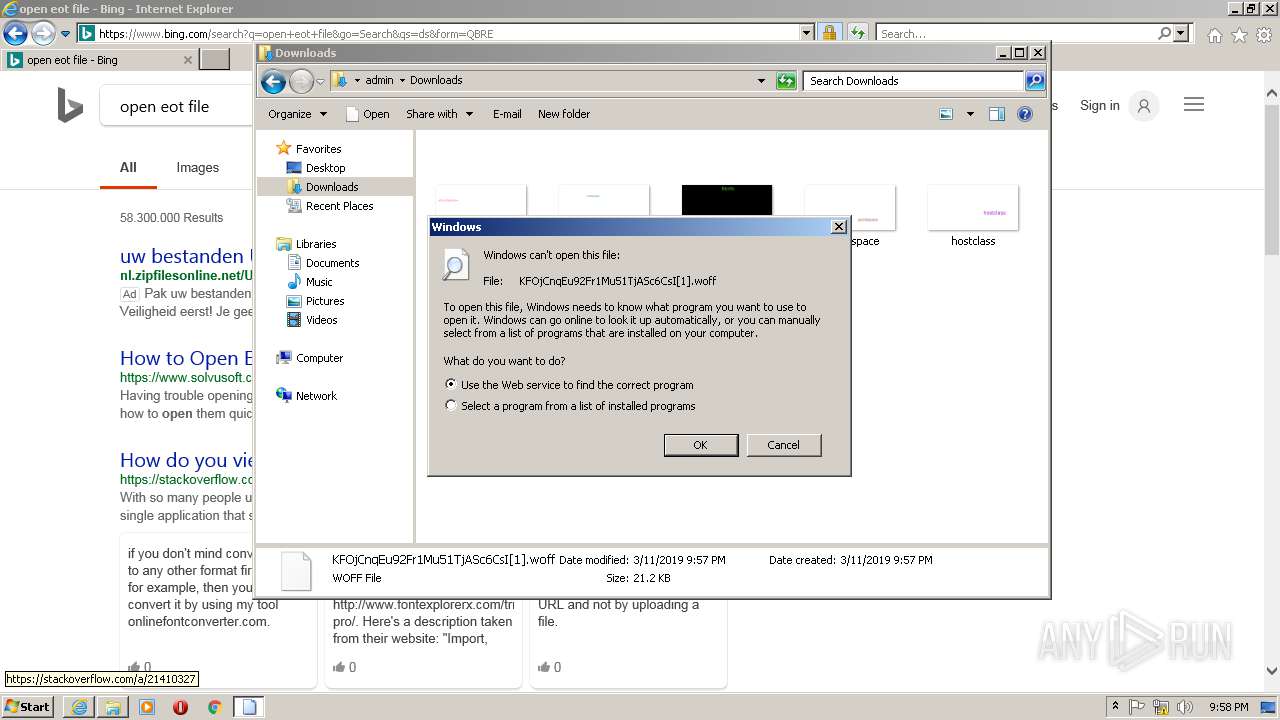Click the Internet Explorer forward arrow
This screenshot has height=720, width=1280.
pyautogui.click(x=42, y=33)
